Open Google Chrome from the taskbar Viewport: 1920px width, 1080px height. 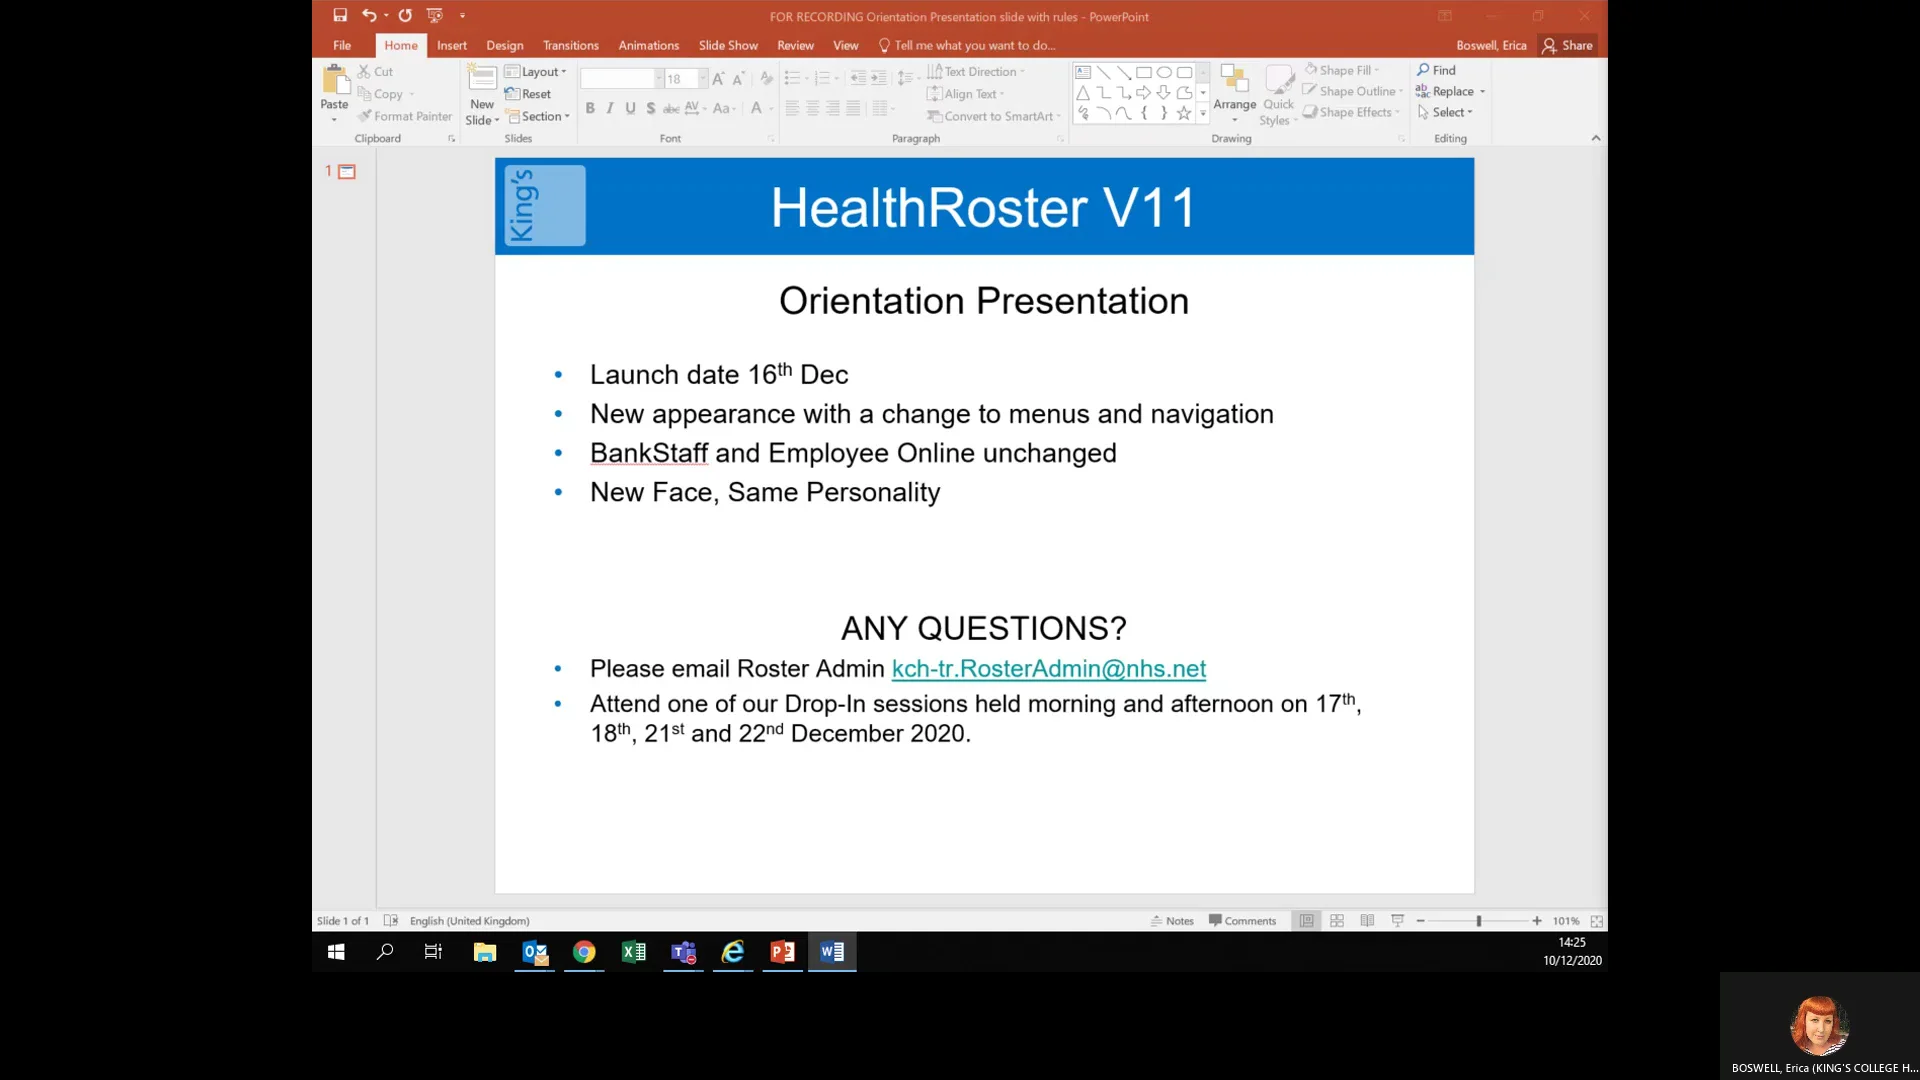[x=584, y=952]
